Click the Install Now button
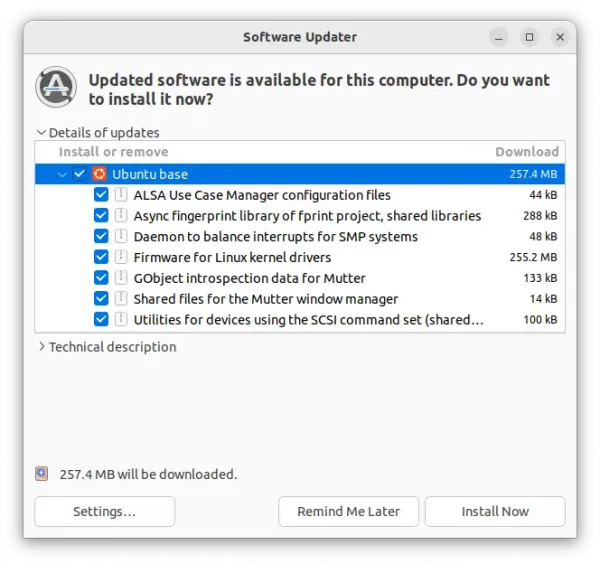The image size is (600, 564). [x=495, y=511]
